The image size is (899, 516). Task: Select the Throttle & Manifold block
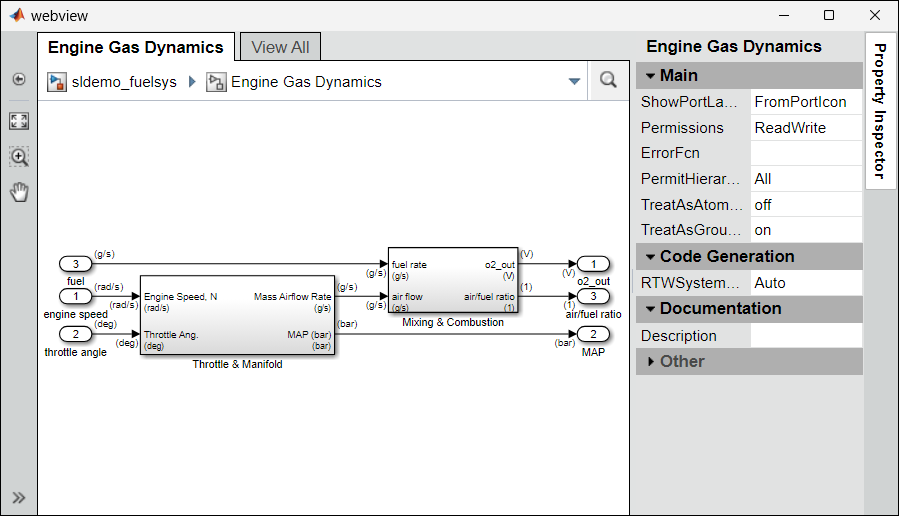point(237,315)
